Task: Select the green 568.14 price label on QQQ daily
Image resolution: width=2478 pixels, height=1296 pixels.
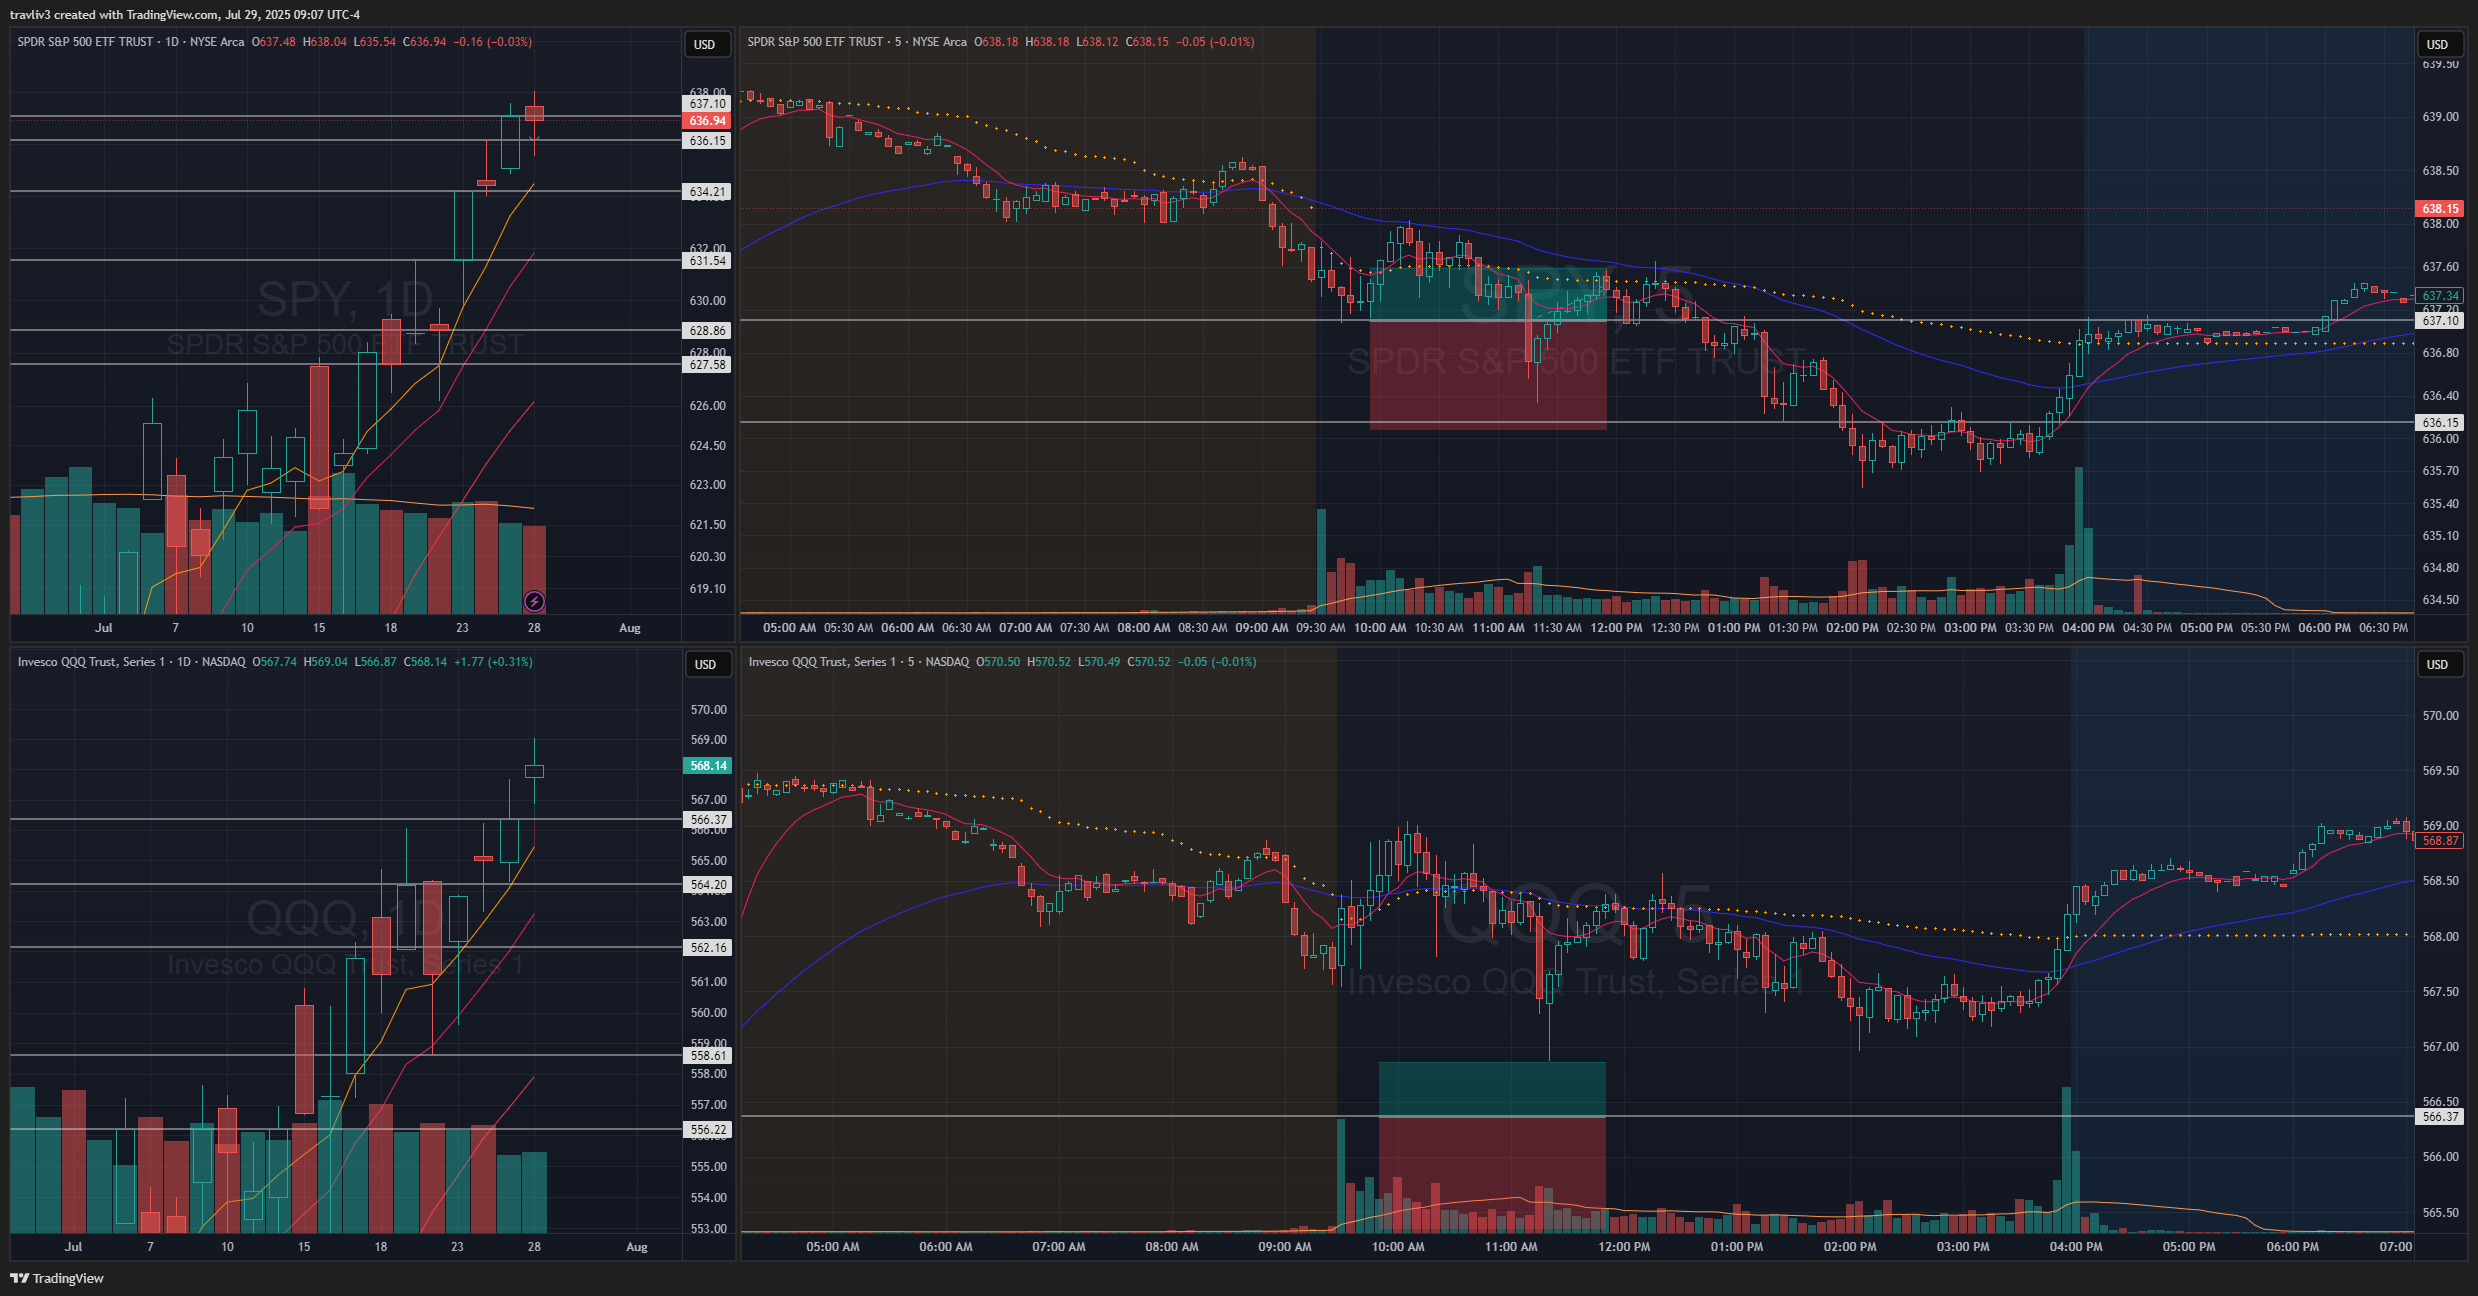Action: 708,766
